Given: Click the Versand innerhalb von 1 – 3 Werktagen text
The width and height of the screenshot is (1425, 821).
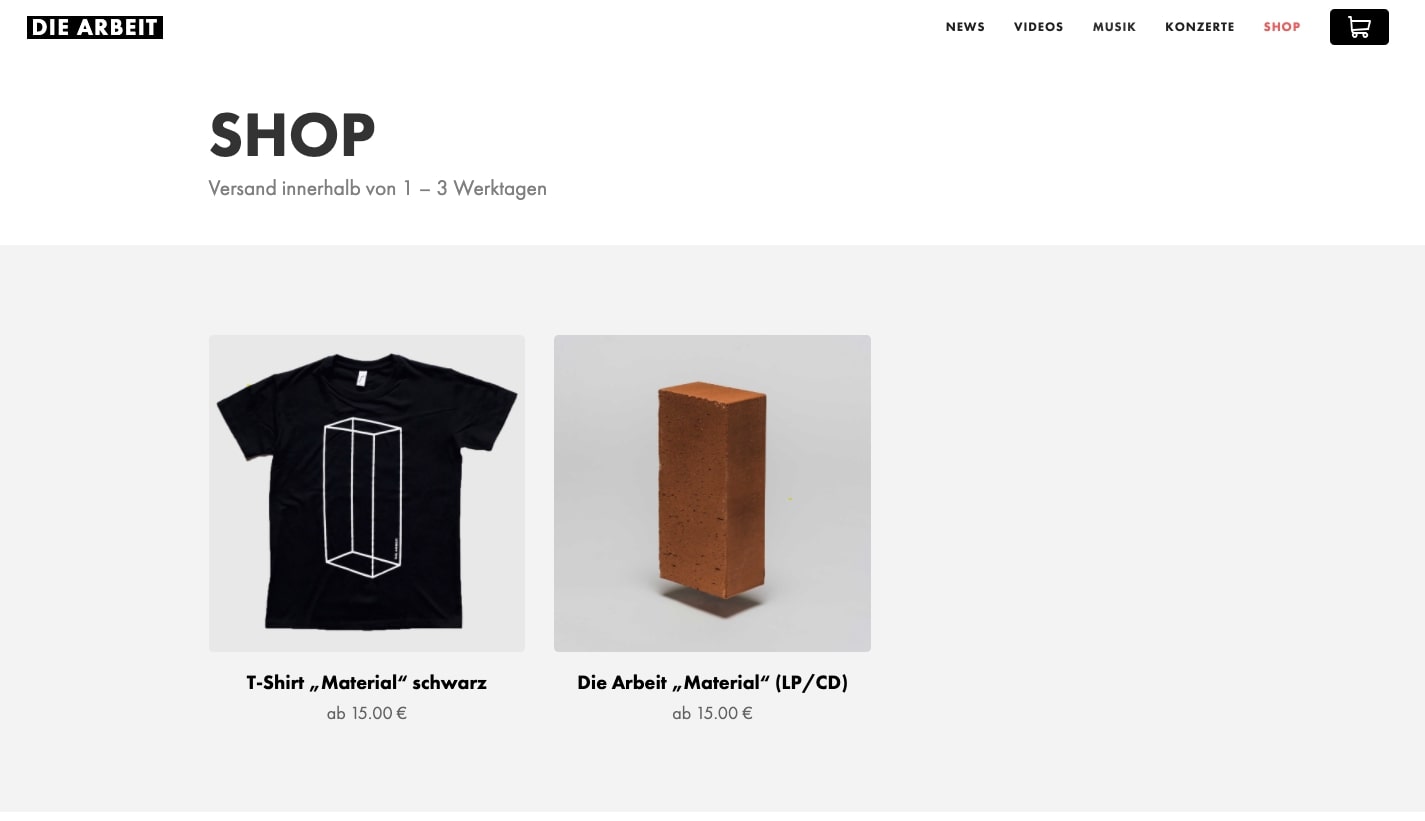Looking at the screenshot, I should [x=378, y=188].
